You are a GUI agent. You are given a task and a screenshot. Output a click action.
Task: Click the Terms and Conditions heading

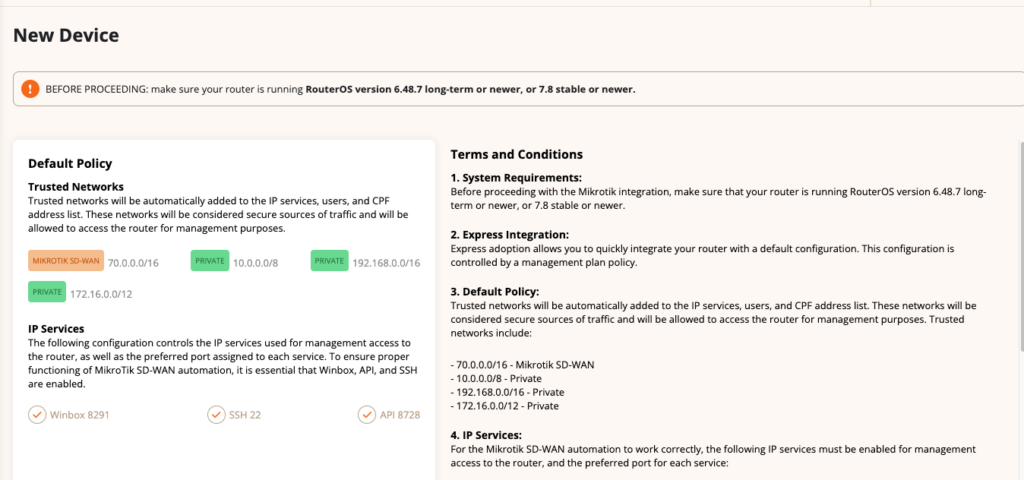click(517, 155)
